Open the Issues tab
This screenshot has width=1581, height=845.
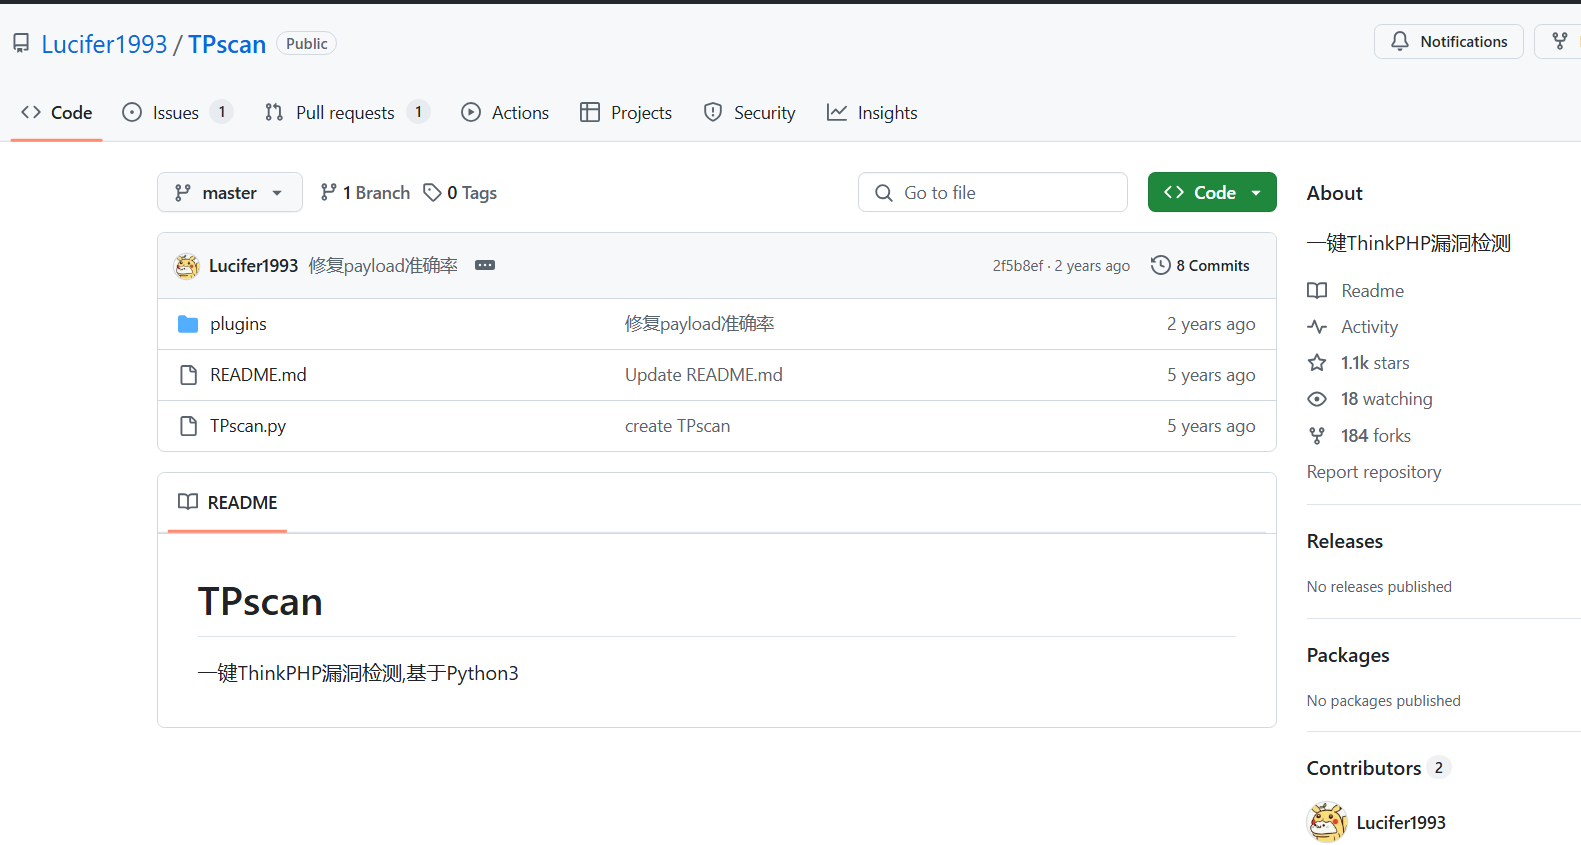pos(177,113)
